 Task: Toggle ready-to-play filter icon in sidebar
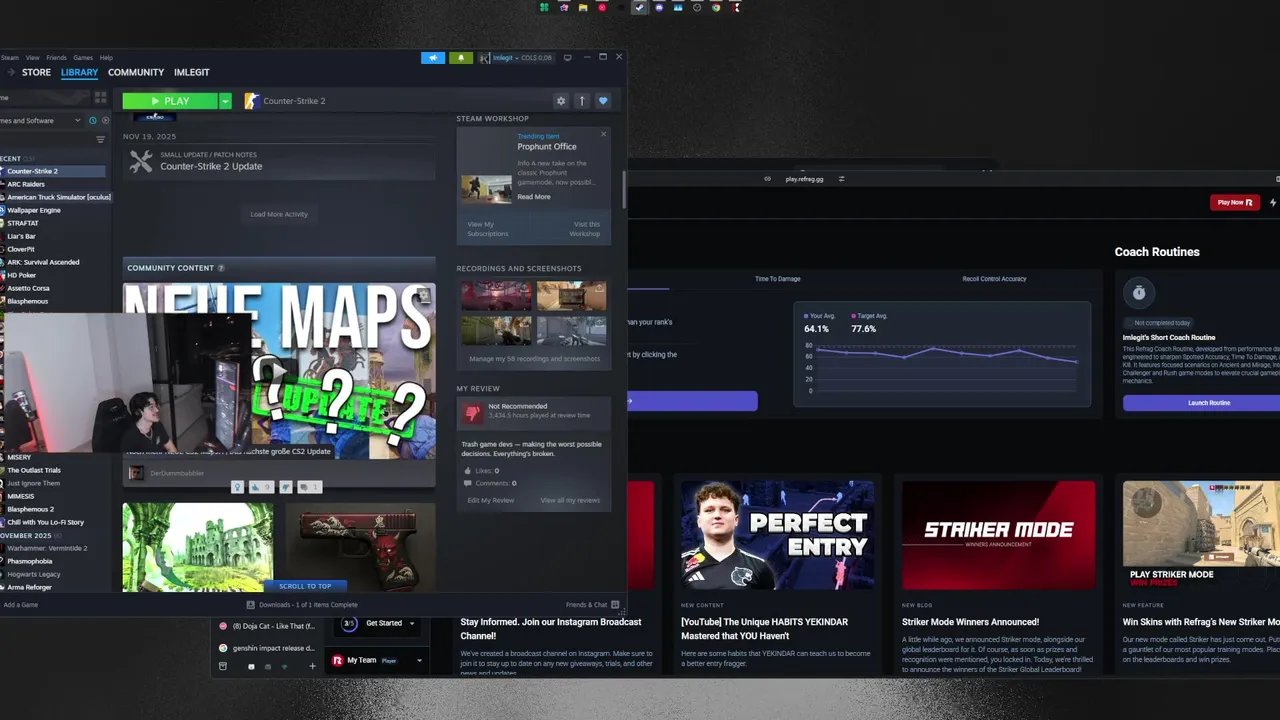pyautogui.click(x=105, y=121)
